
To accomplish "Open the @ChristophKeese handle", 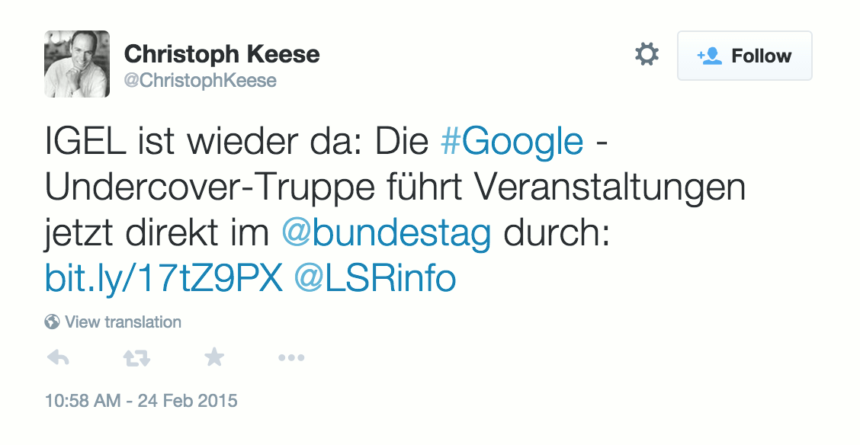I will 200,81.
